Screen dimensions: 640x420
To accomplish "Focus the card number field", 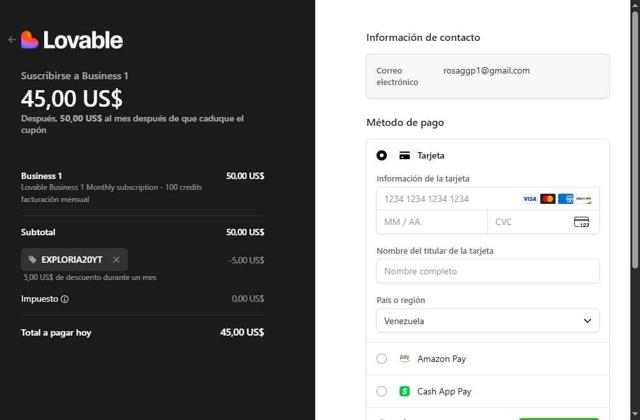I will point(488,199).
